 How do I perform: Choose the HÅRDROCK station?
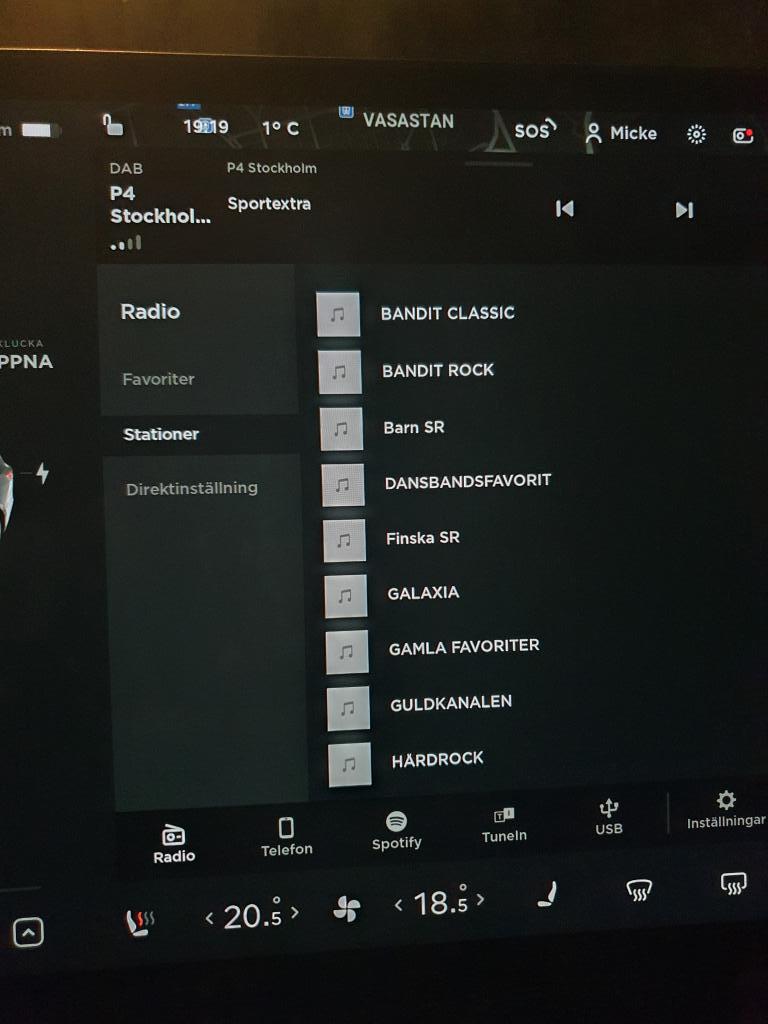(437, 760)
